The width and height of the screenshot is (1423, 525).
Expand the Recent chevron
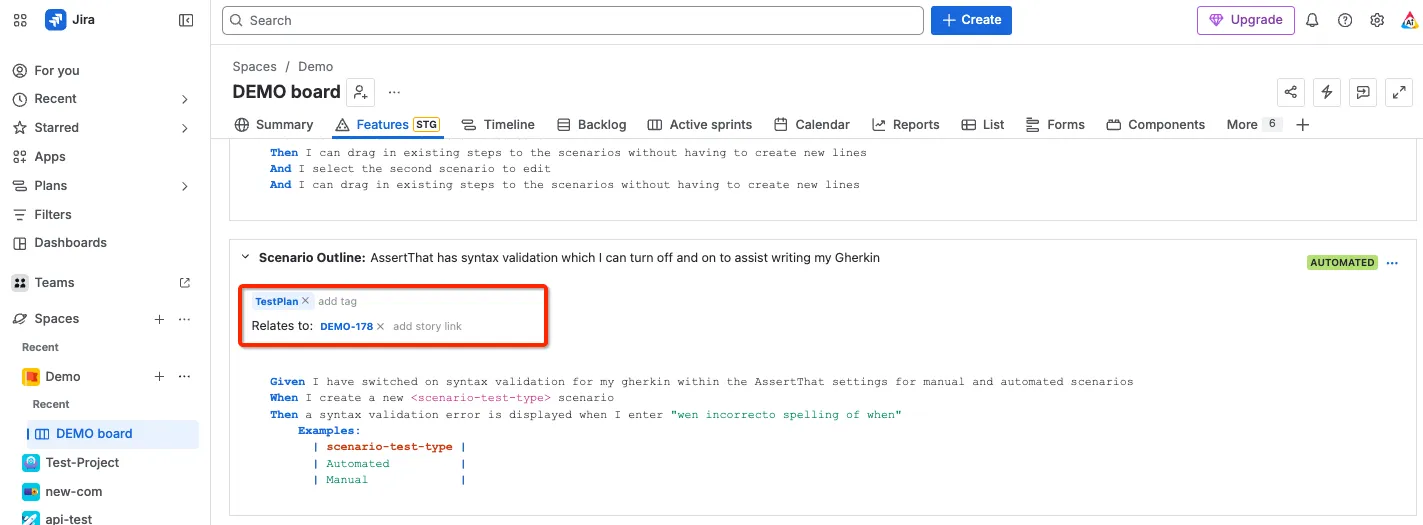[x=185, y=99]
